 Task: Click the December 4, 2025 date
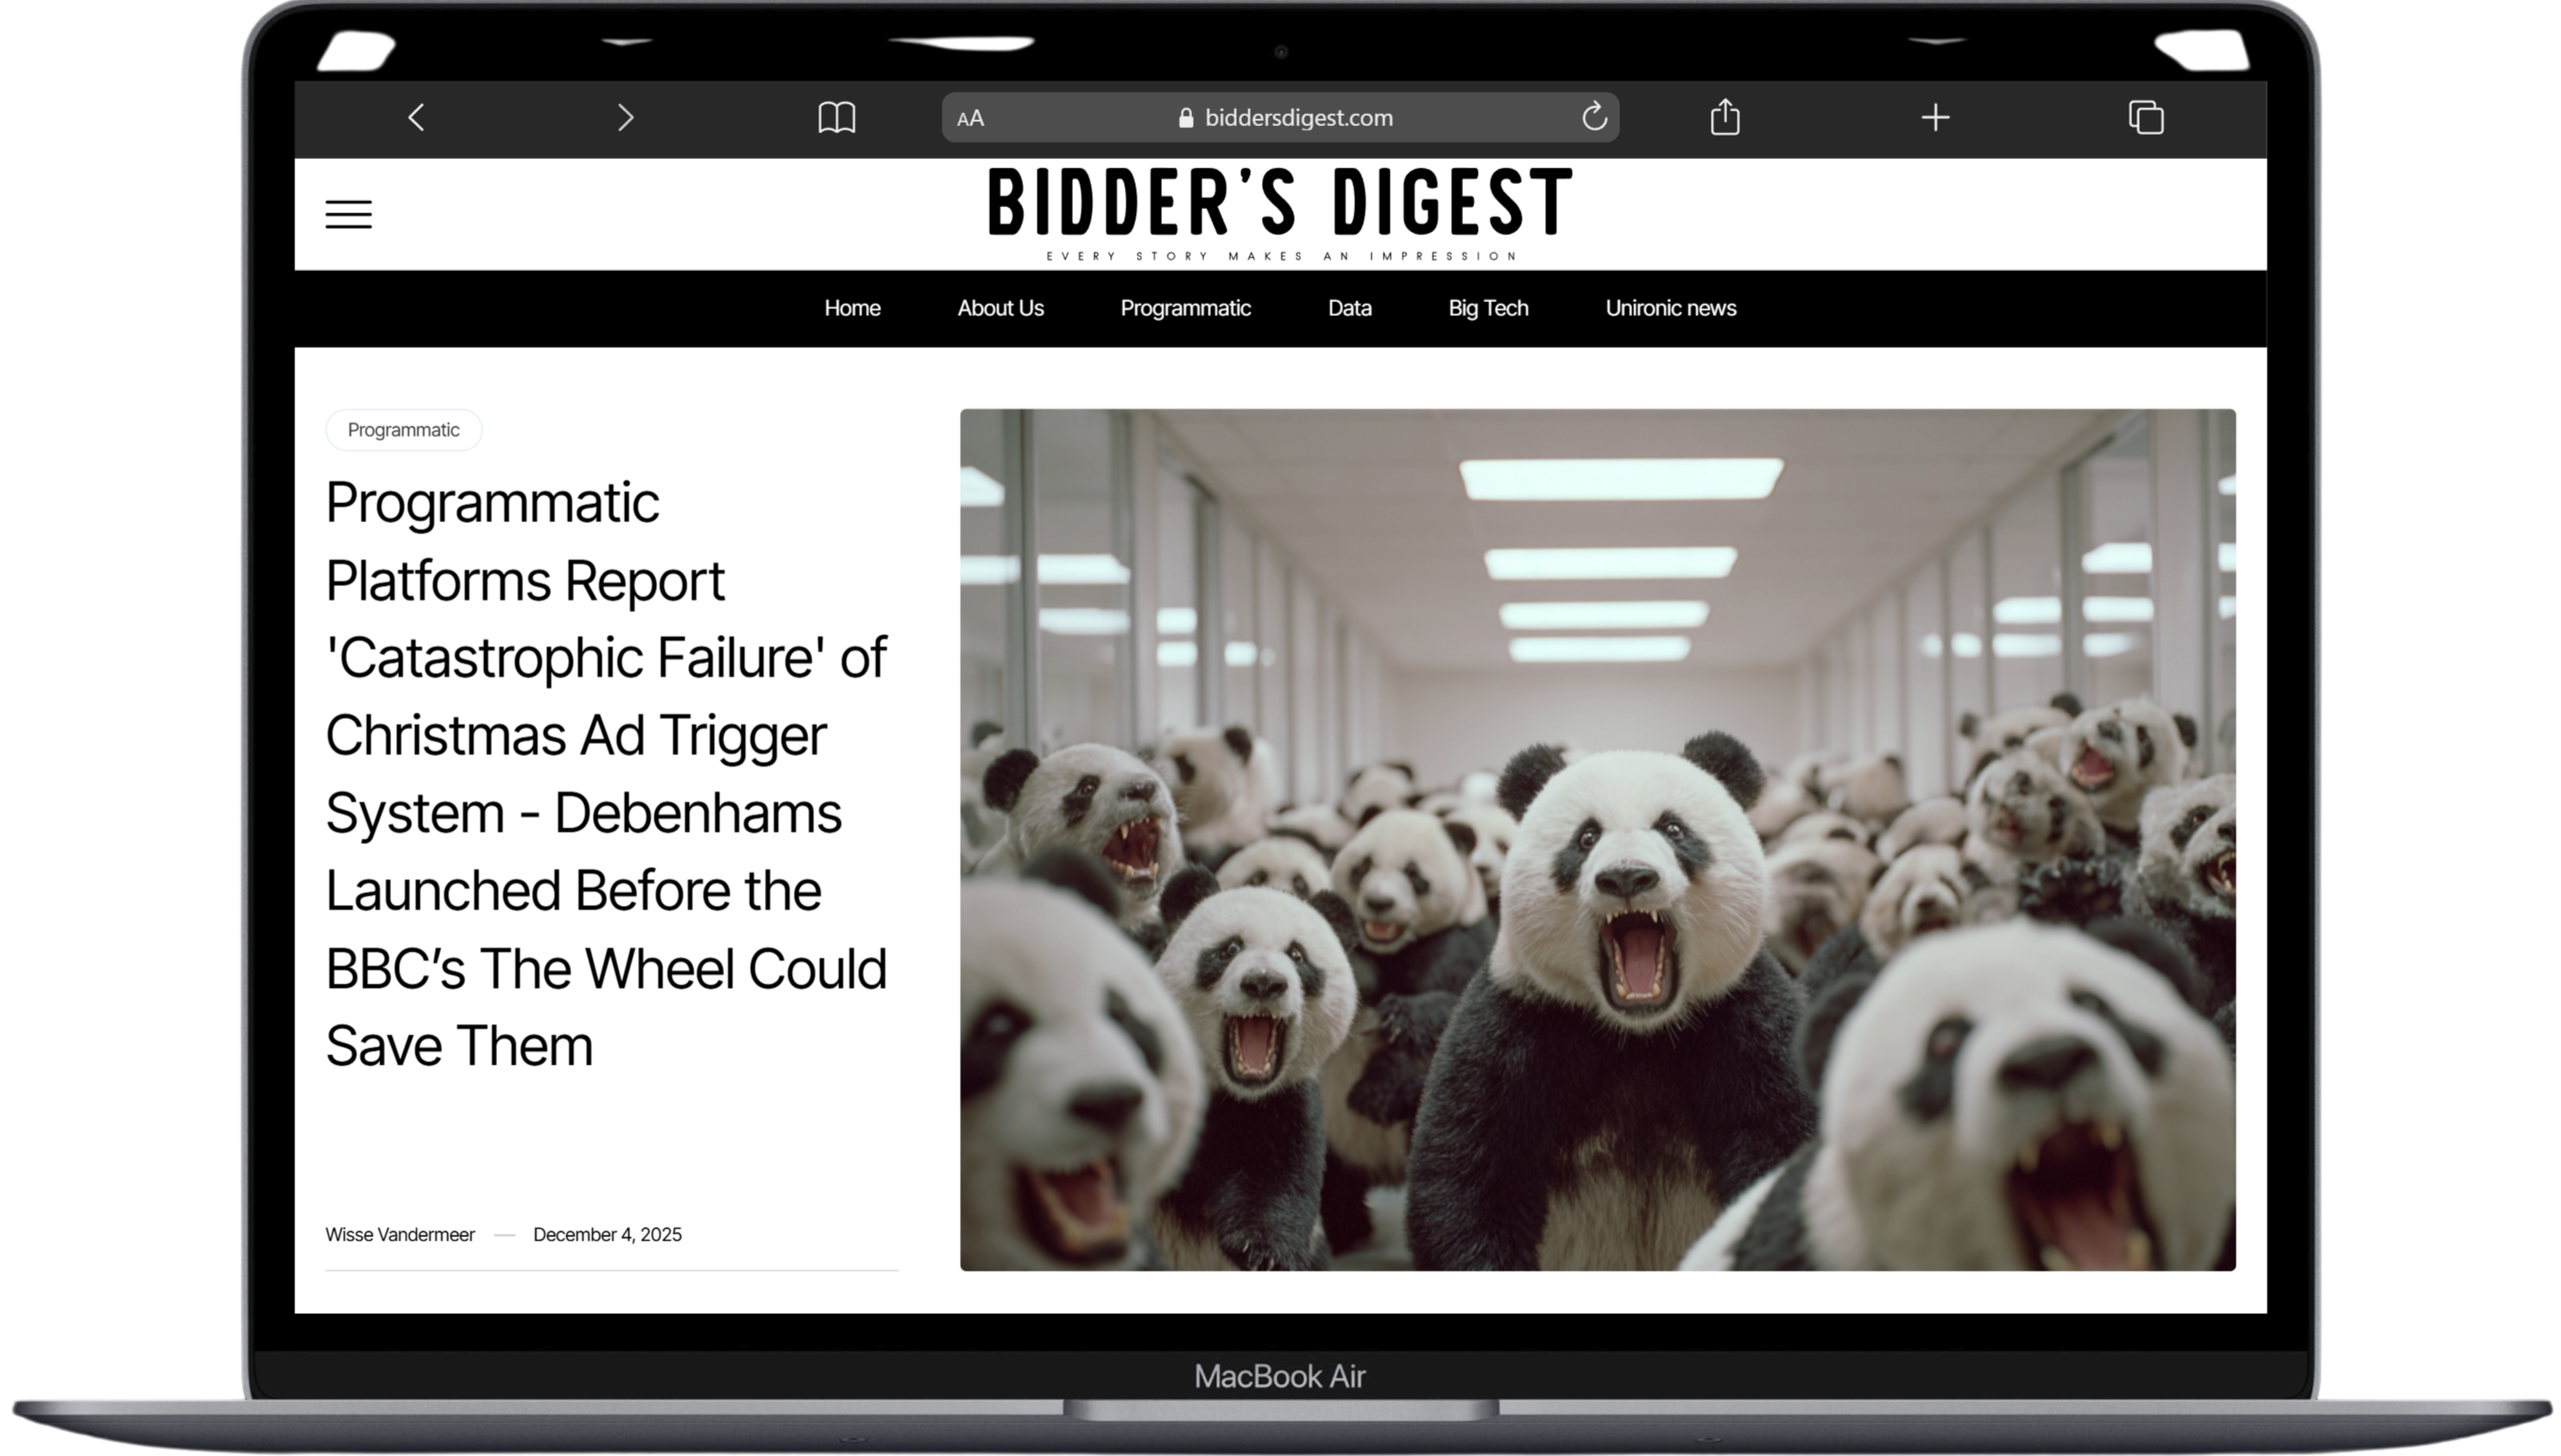[x=607, y=1235]
